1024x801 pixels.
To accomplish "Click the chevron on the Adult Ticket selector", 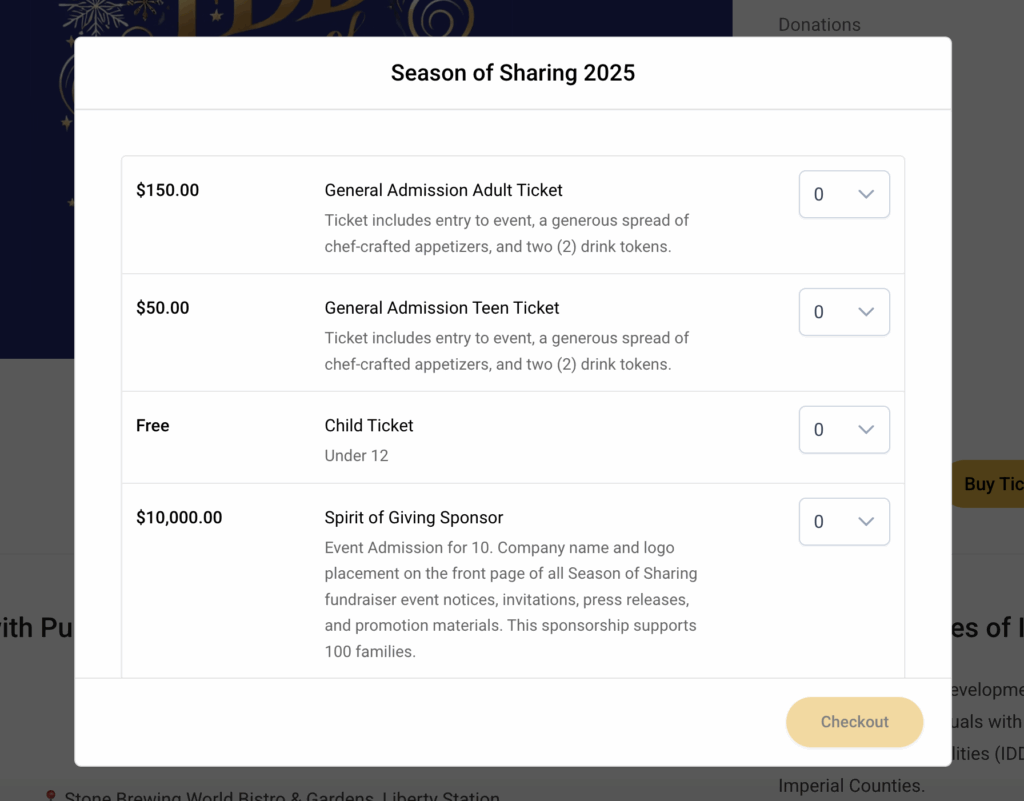I will tap(866, 194).
